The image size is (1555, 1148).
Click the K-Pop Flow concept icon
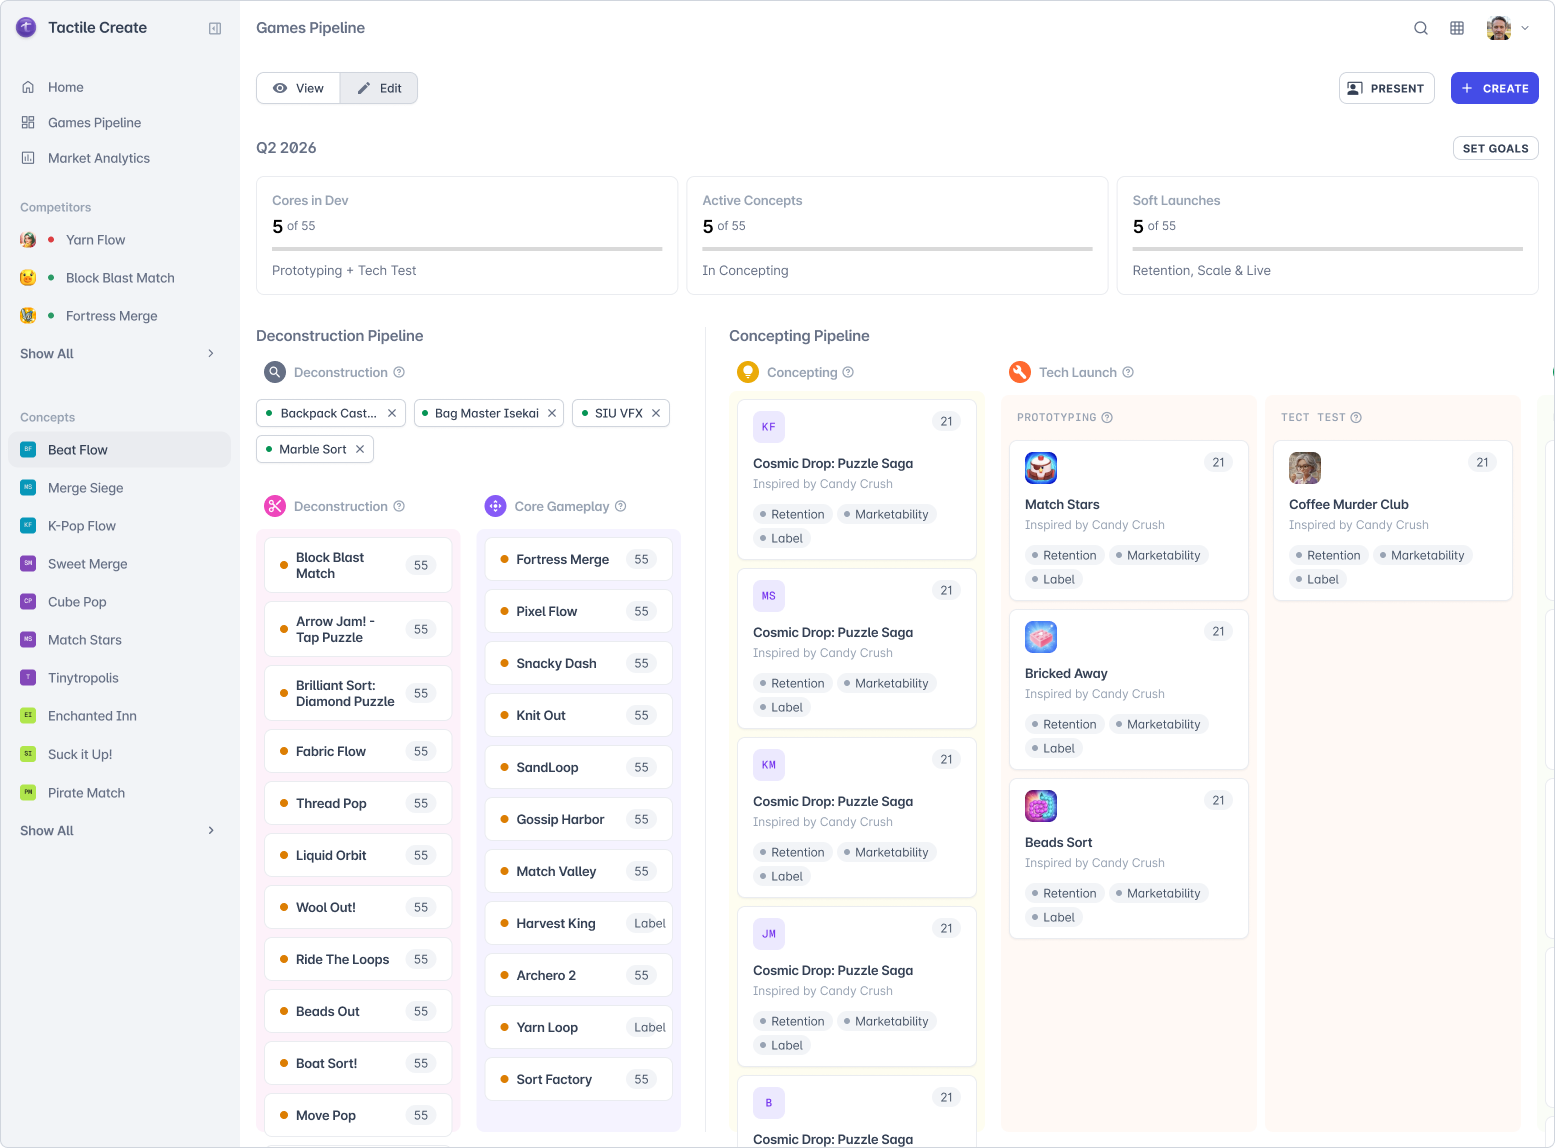pyautogui.click(x=28, y=526)
